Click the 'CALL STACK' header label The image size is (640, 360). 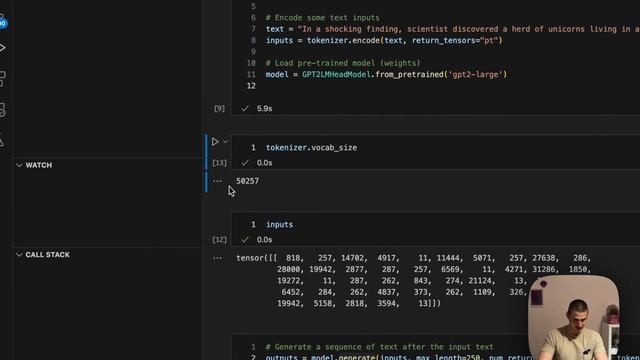click(47, 255)
